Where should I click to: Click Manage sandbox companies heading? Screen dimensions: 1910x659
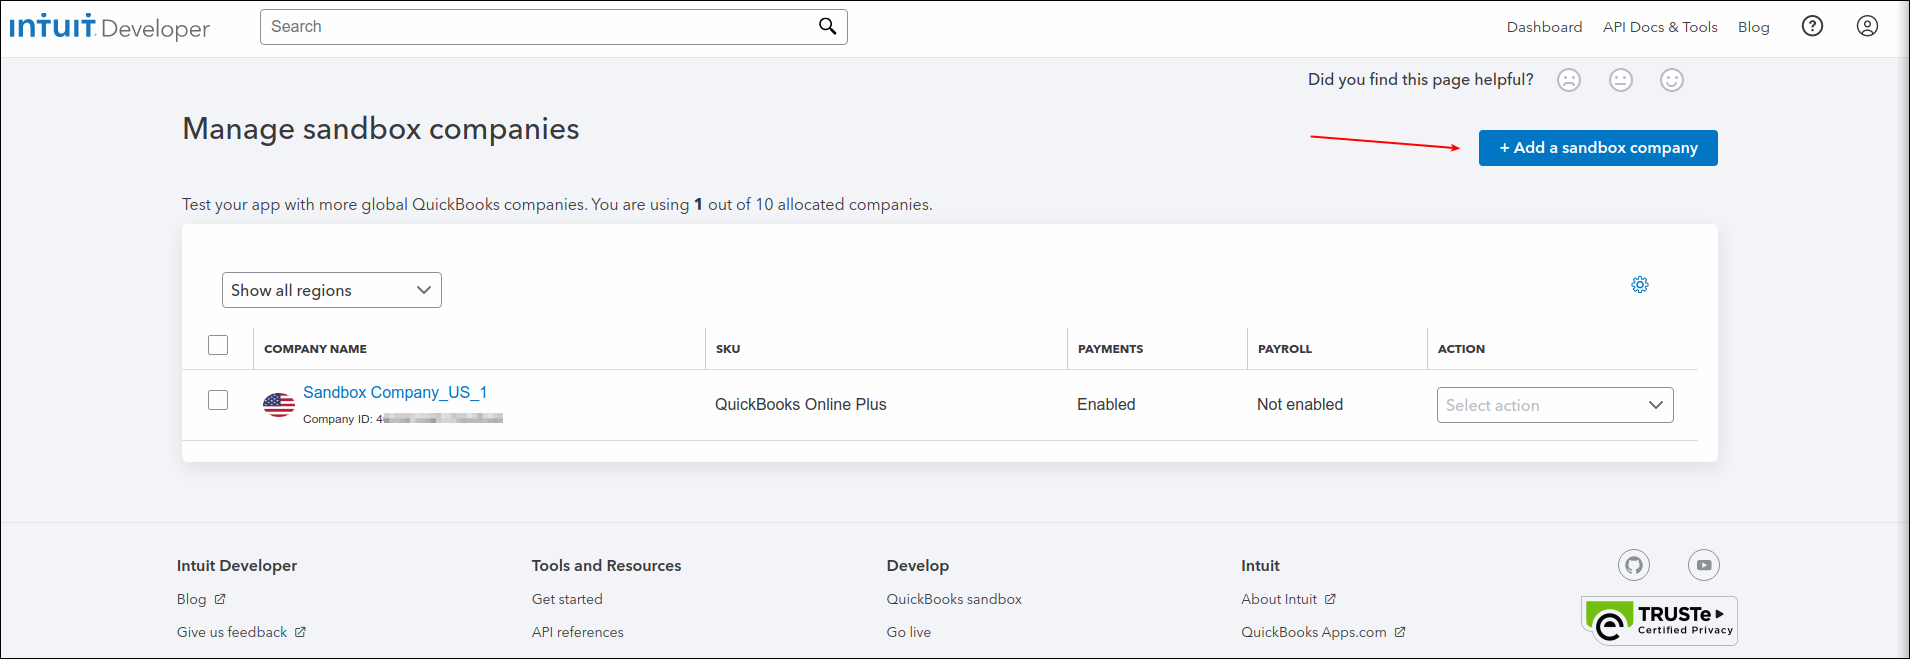click(x=381, y=129)
